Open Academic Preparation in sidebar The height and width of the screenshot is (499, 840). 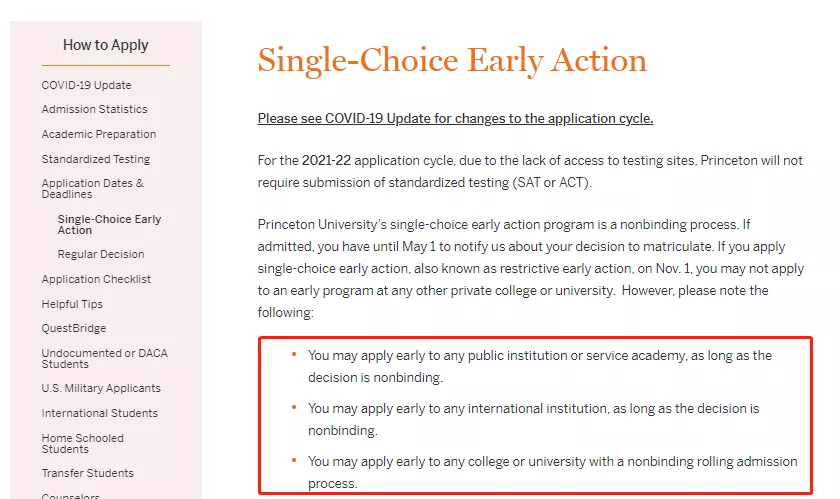tap(99, 134)
